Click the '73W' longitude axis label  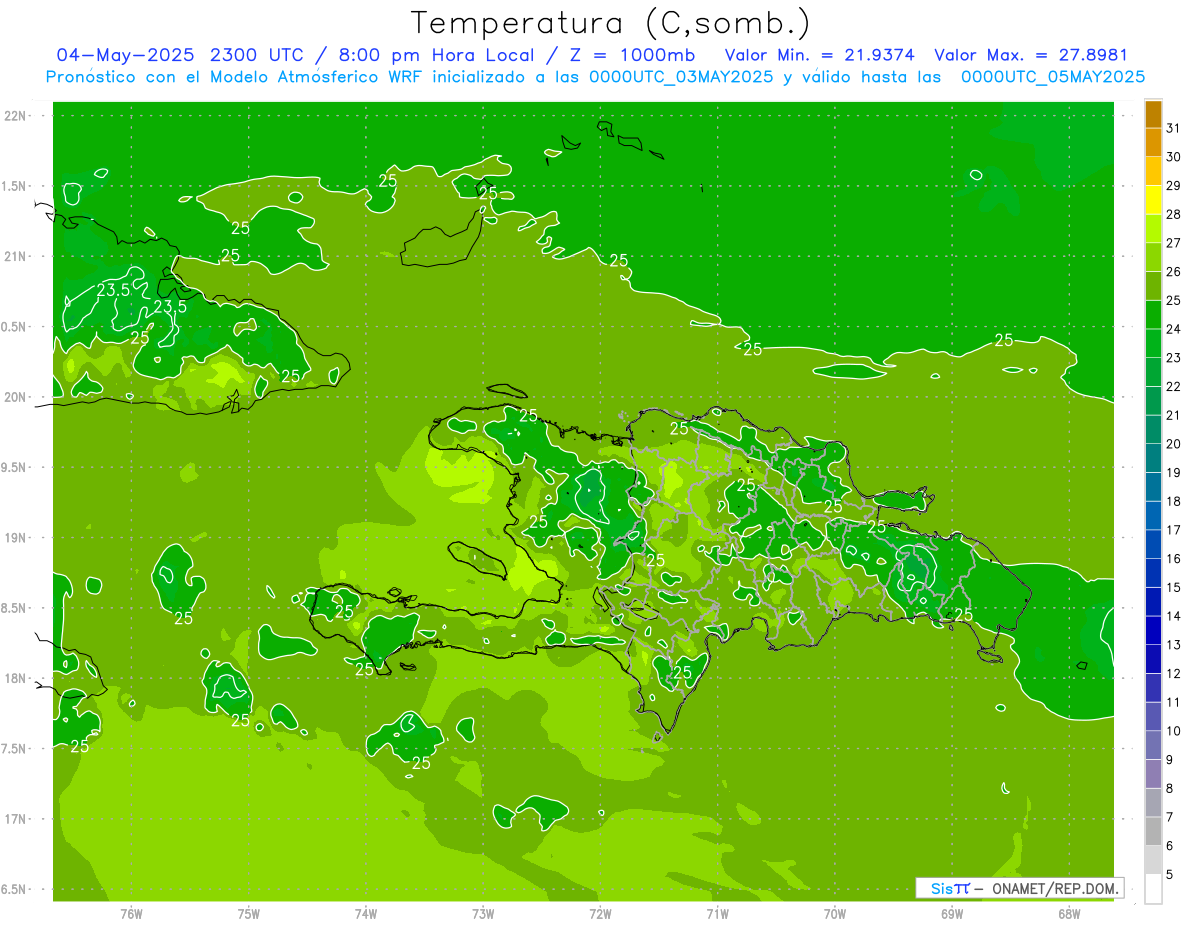[483, 913]
